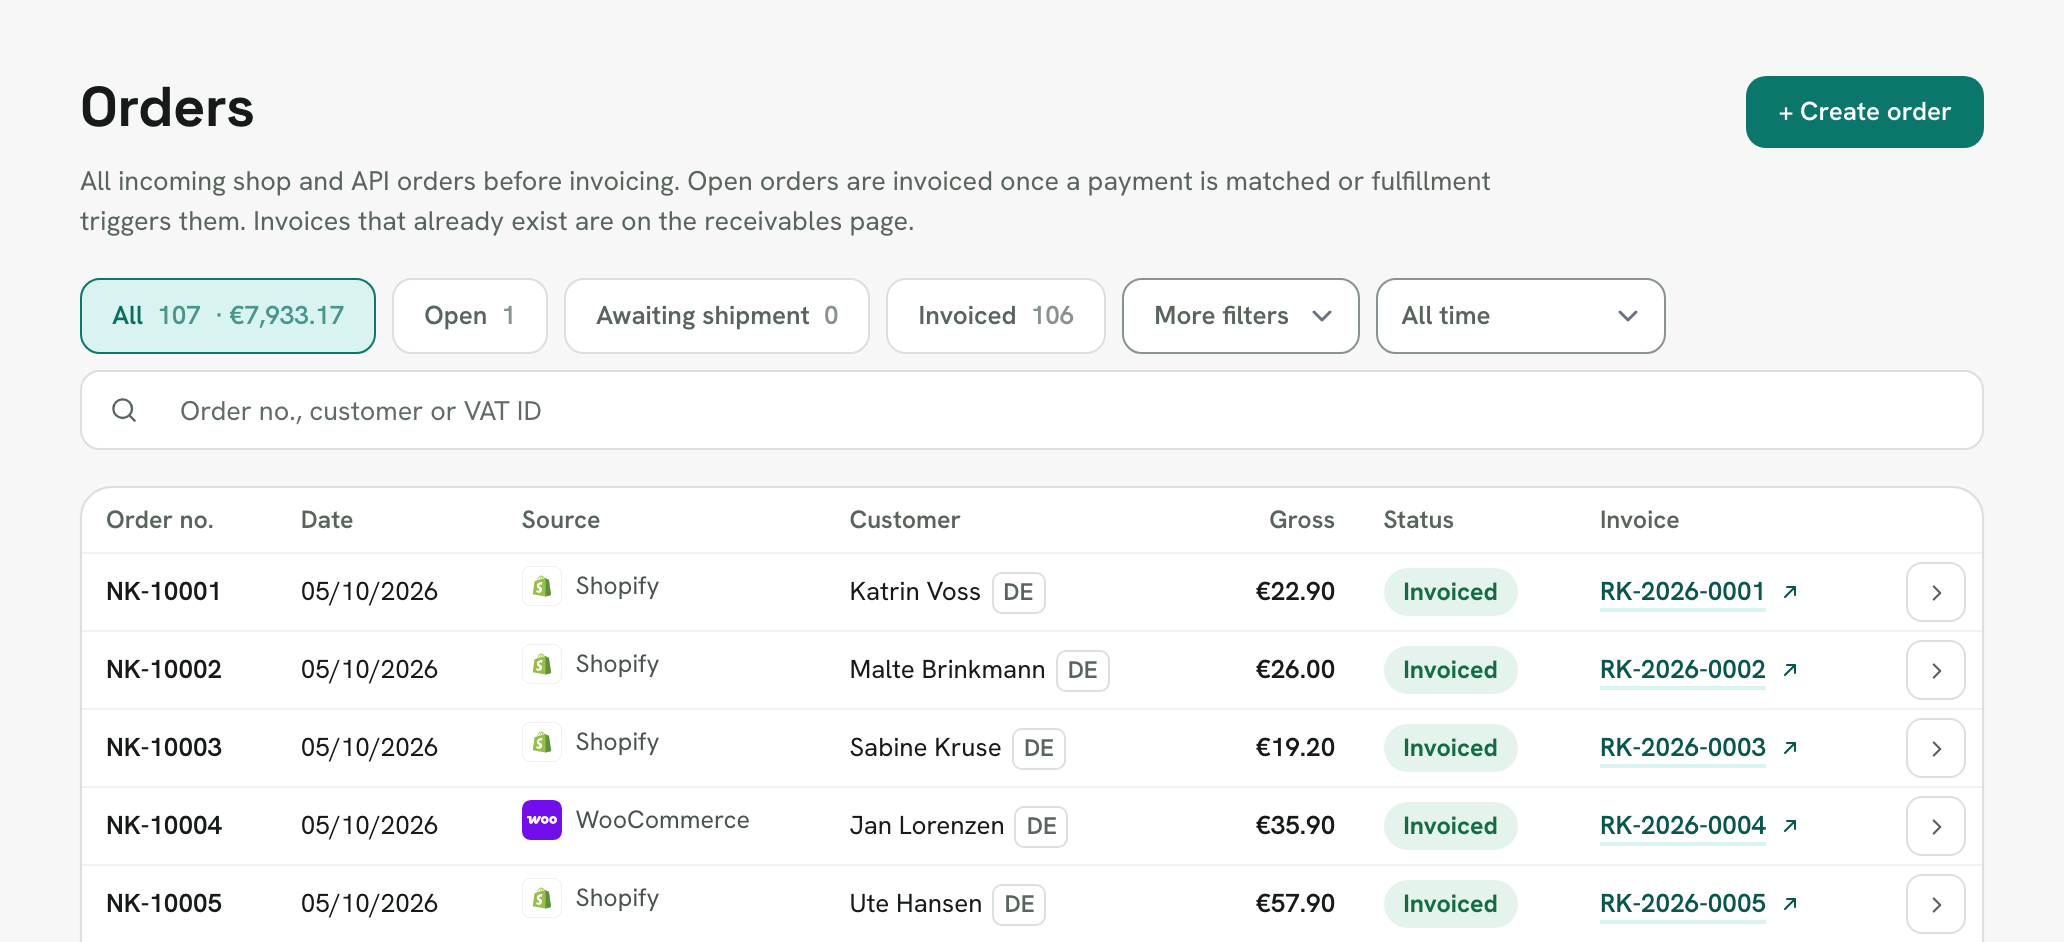Screen dimensions: 2064x942
Task: Click the Create order button
Action: click(1865, 112)
